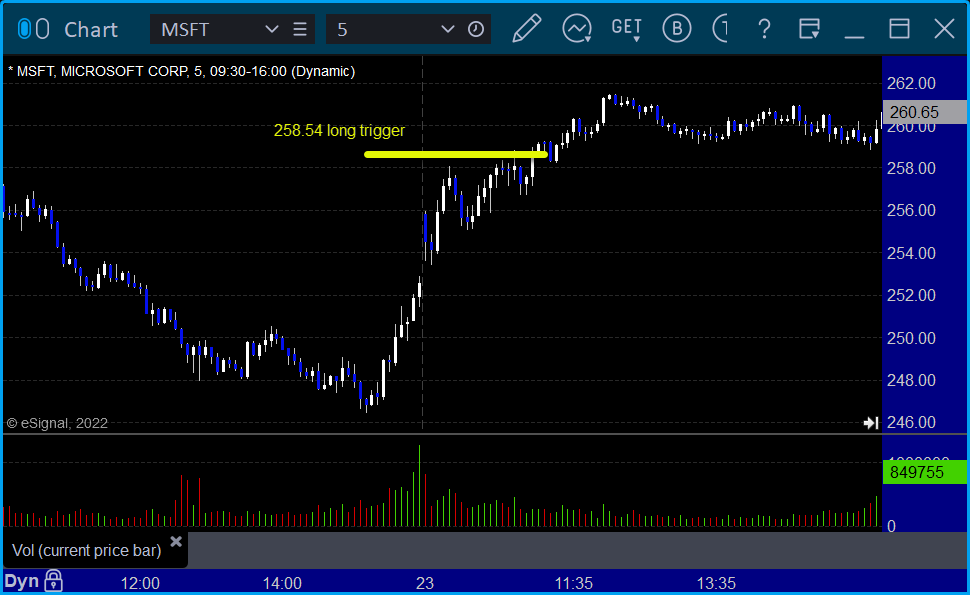
Task: Click the "258.54 long trigger" annotation text
Action: pyautogui.click(x=339, y=131)
